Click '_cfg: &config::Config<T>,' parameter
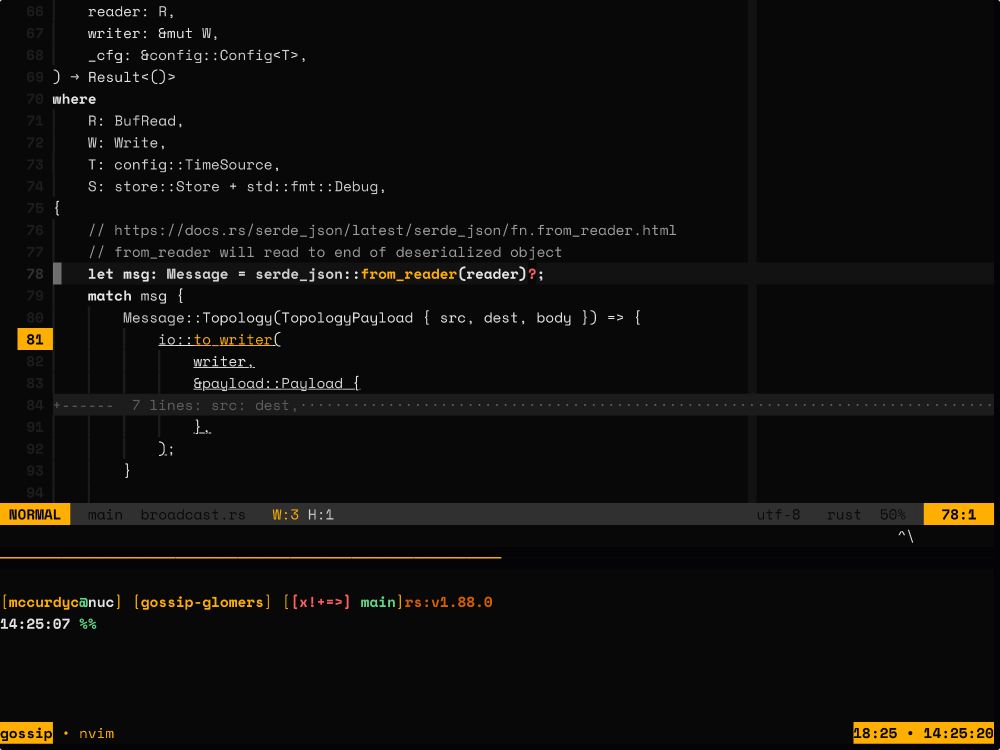Viewport: 1000px width, 750px height. point(198,55)
